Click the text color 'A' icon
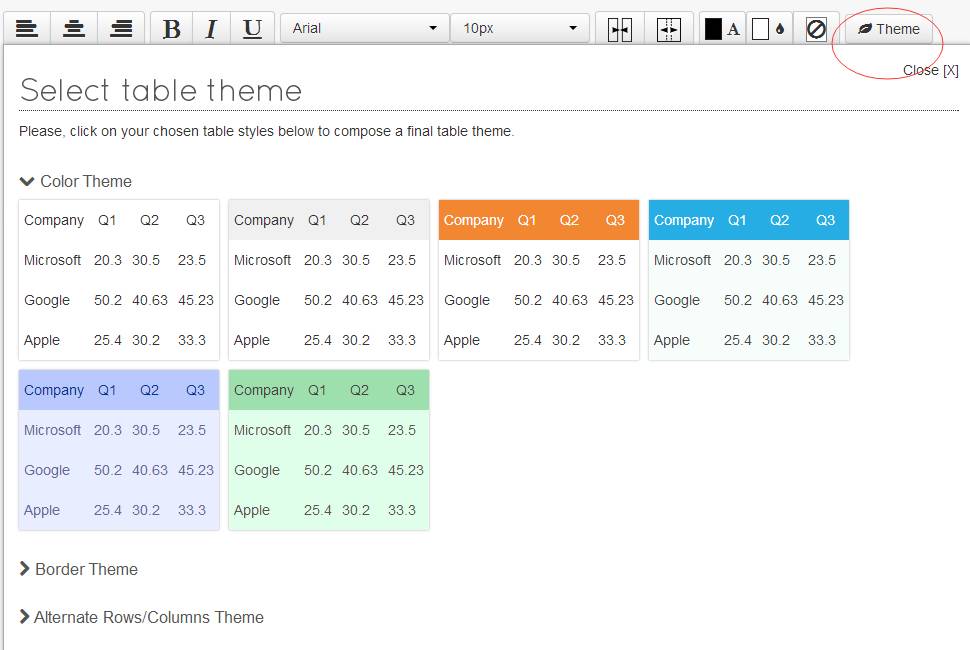This screenshot has width=970, height=650. 733,29
